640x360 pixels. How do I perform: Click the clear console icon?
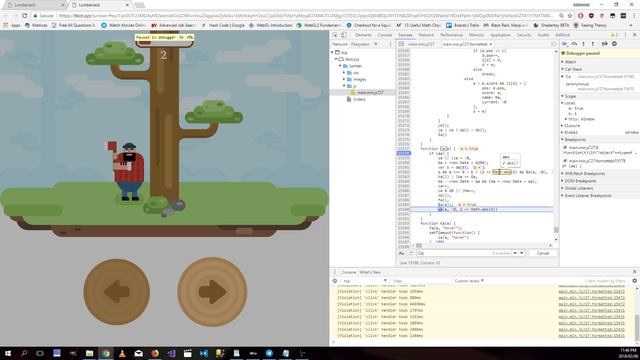[335, 281]
